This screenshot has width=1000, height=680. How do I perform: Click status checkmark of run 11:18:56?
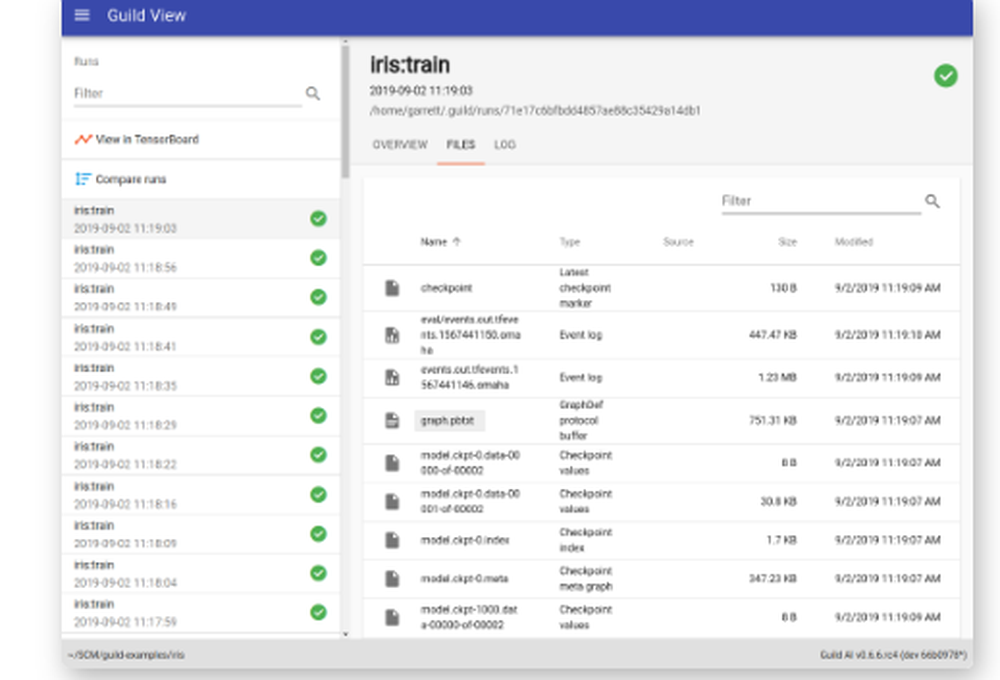coord(318,258)
